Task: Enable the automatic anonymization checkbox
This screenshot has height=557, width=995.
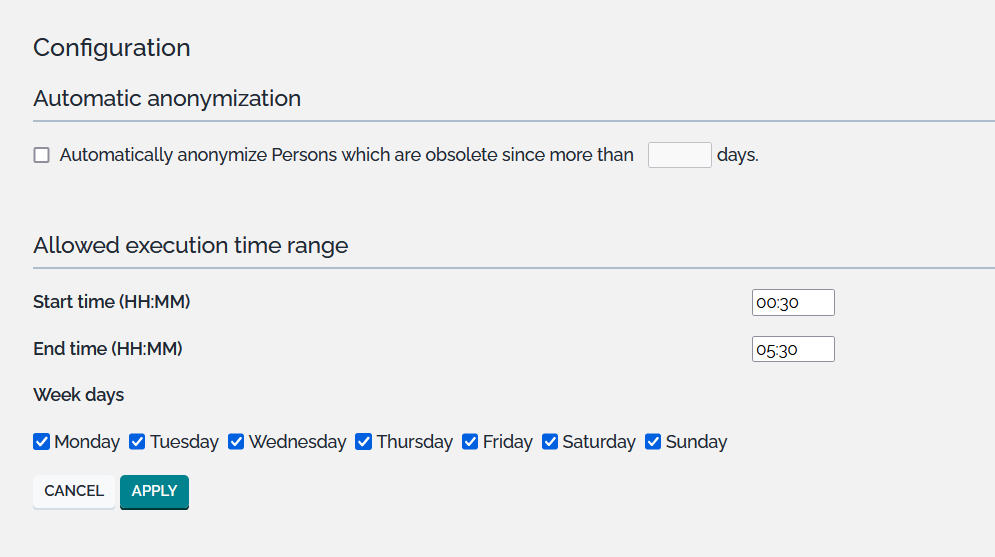Action: [41, 155]
